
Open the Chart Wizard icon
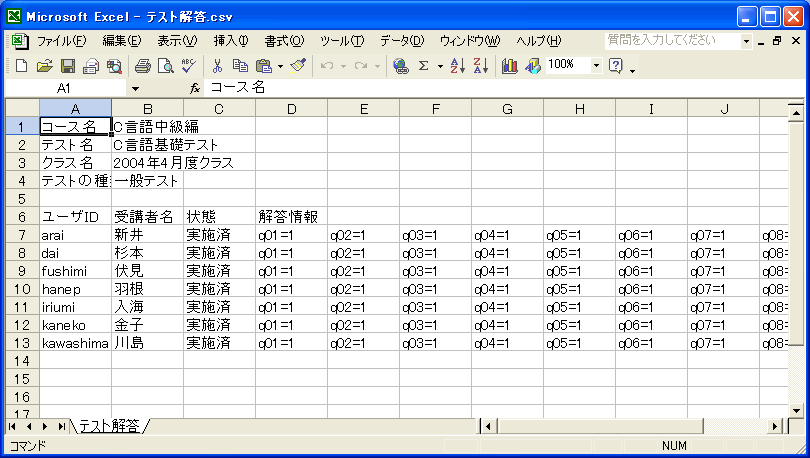pos(509,66)
